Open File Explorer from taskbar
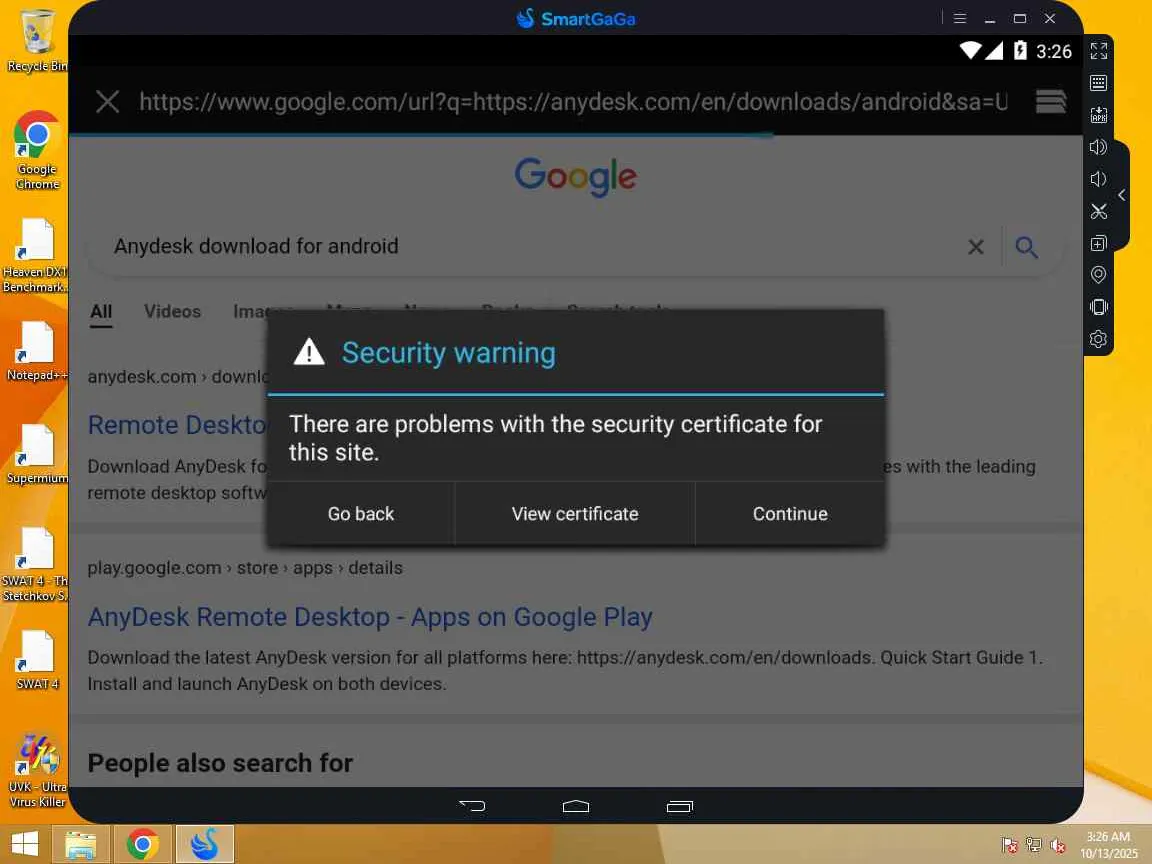Viewport: 1152px width, 864px height. [81, 843]
